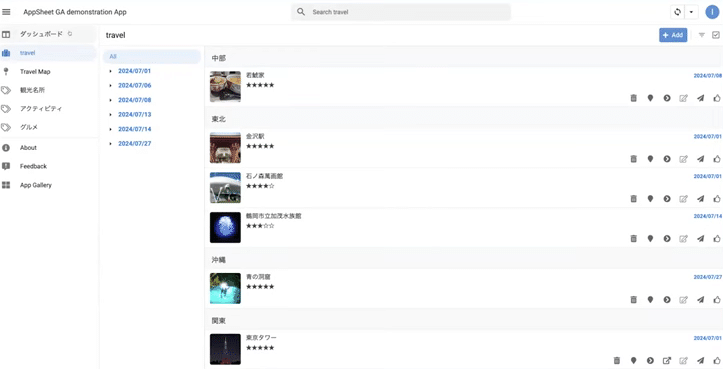The height and width of the screenshot is (369, 723).
Task: Click the send icon for 青の洞窟
Action: point(700,299)
